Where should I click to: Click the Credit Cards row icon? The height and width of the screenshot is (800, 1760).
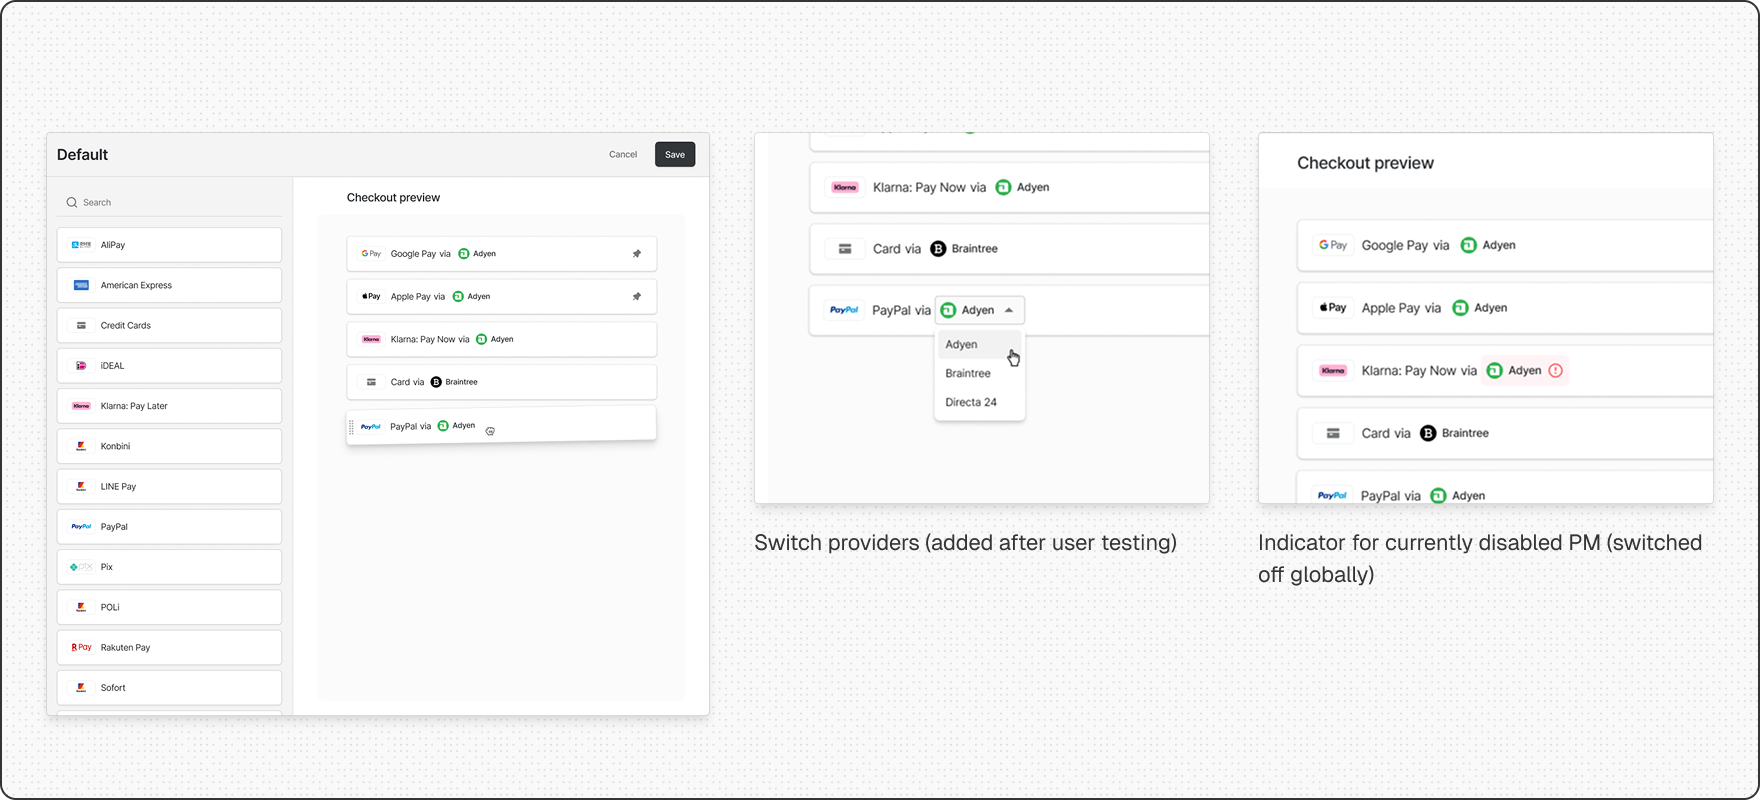(x=81, y=325)
